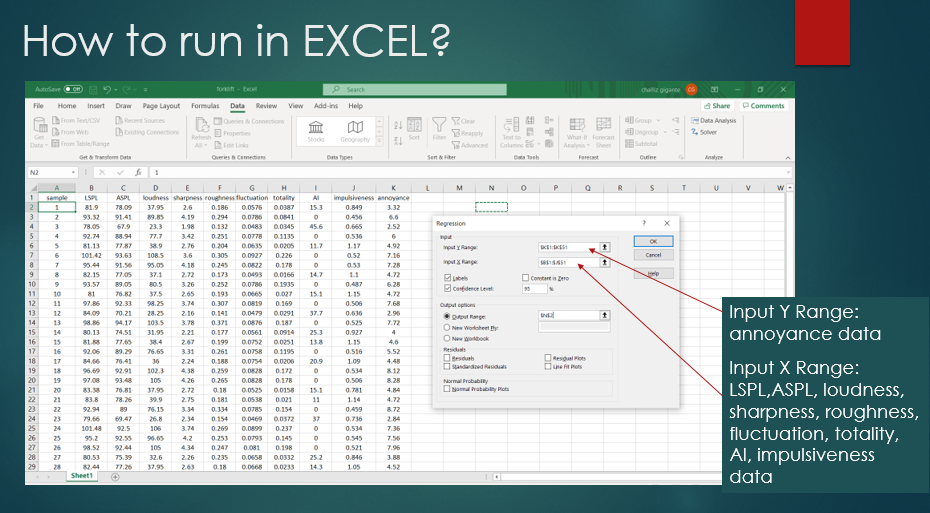This screenshot has height=513, width=930.
Task: Switch to Page Layout tab
Action: tap(161, 106)
